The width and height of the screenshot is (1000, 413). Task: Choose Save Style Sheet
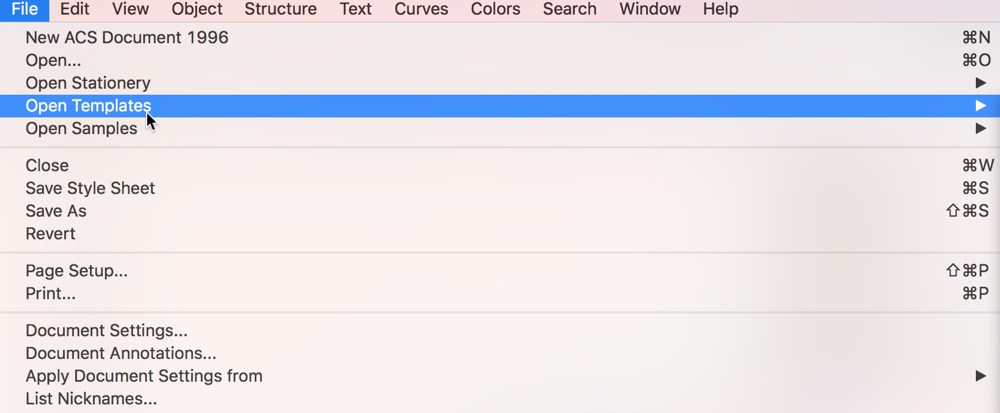pyautogui.click(x=90, y=188)
